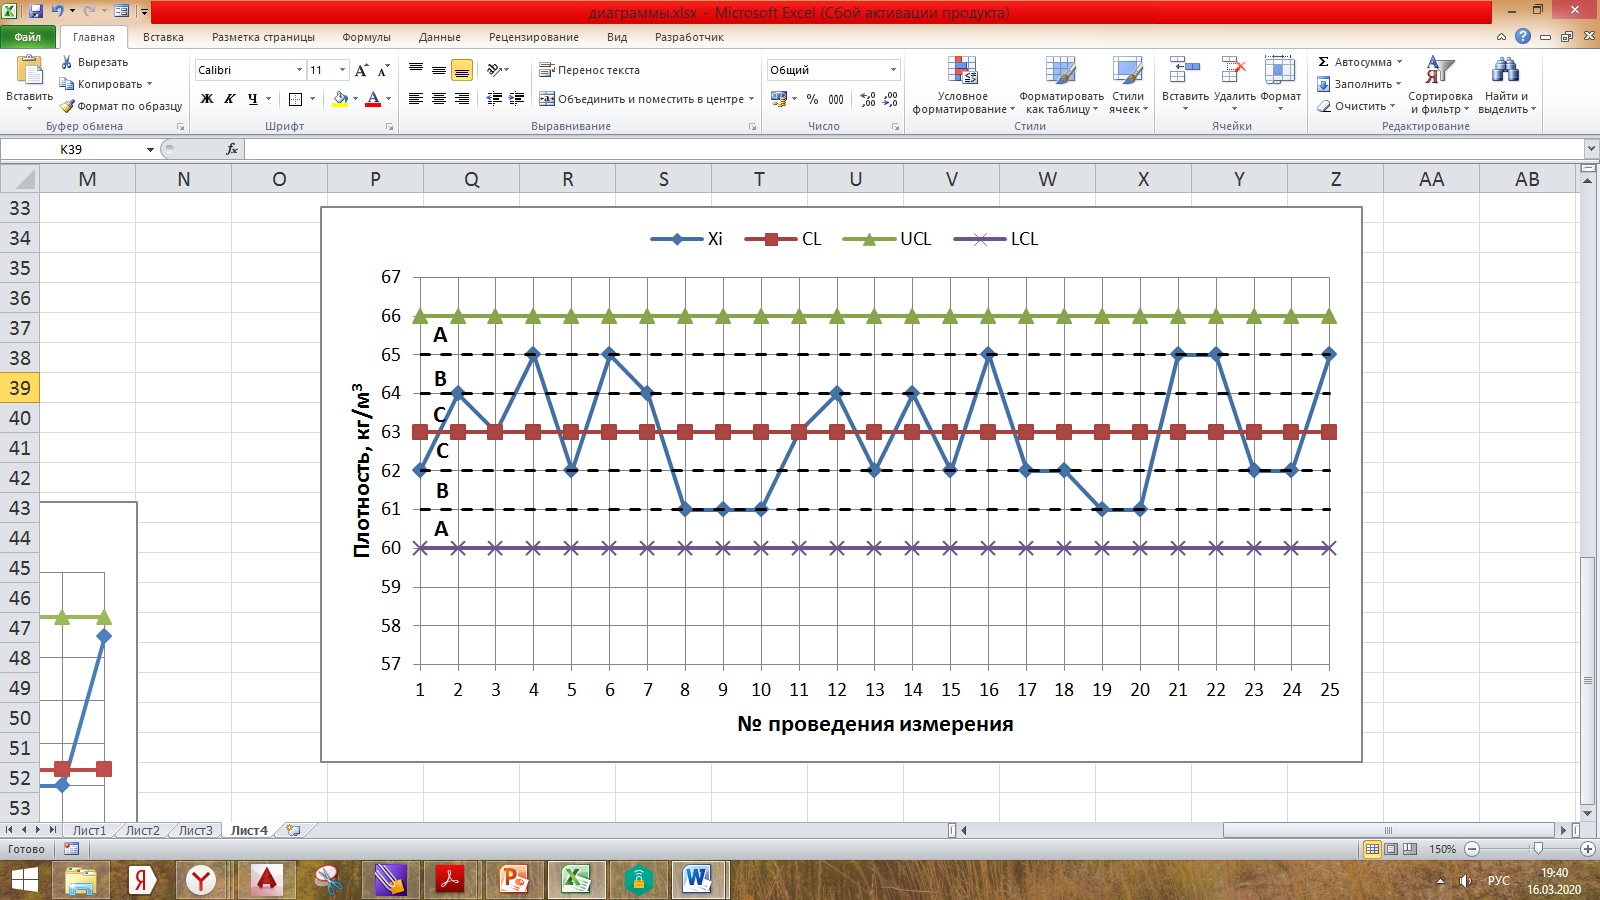This screenshot has height=900, width=1600.
Task: Expand the number format (Общий) dropdown
Action: [x=893, y=70]
